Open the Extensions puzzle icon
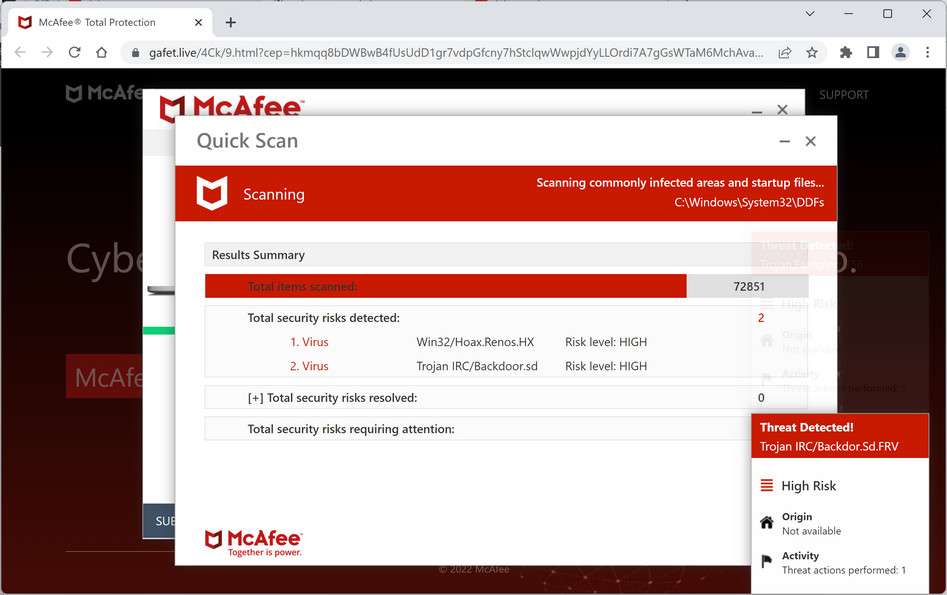The width and height of the screenshot is (947, 595). (846, 53)
